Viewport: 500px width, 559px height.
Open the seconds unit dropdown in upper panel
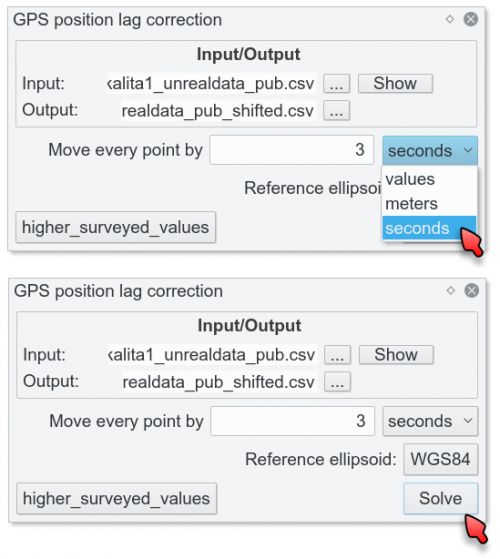[430, 150]
